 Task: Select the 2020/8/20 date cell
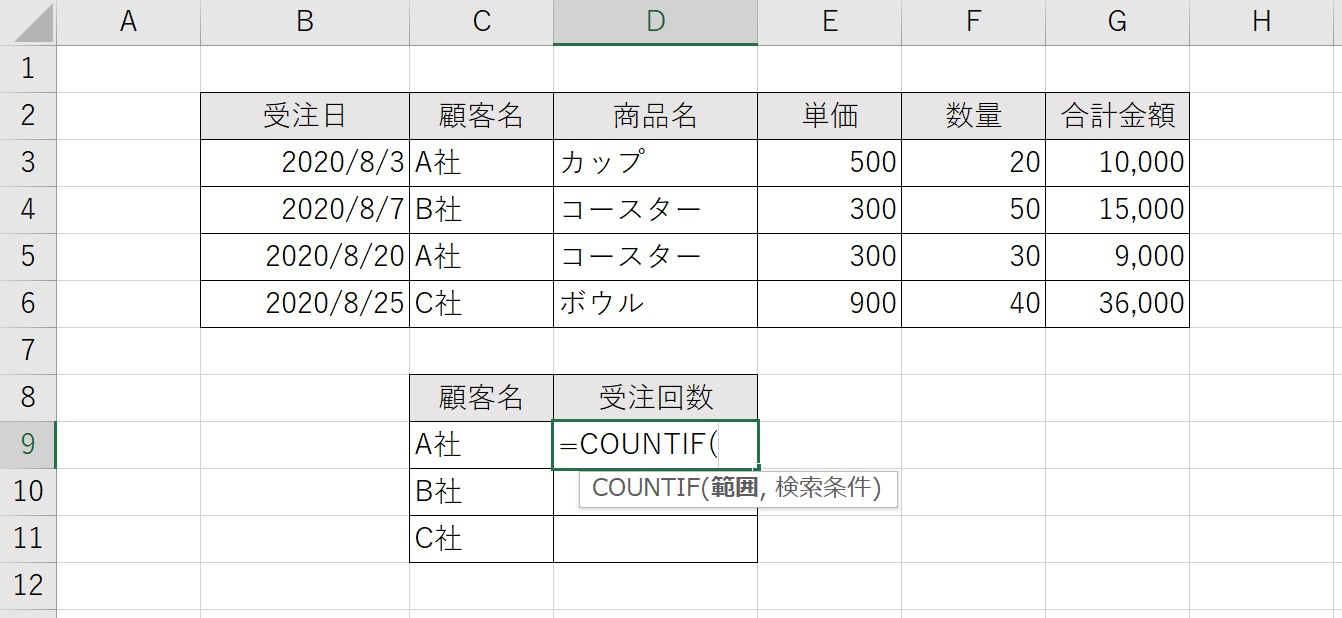(305, 257)
